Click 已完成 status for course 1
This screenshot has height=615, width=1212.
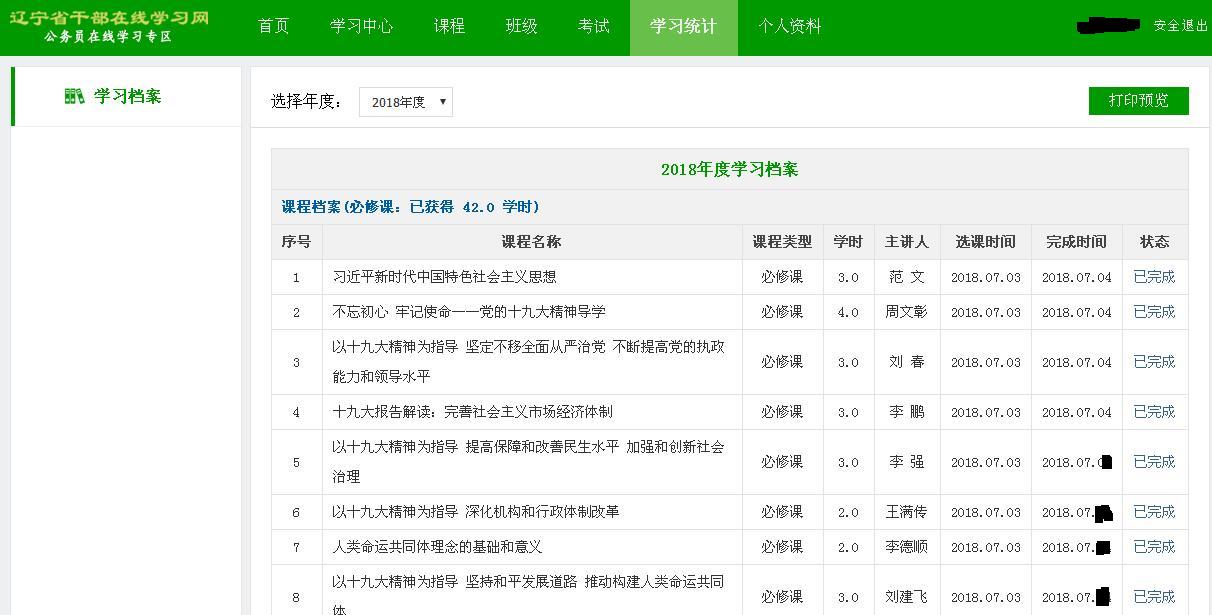point(1154,277)
